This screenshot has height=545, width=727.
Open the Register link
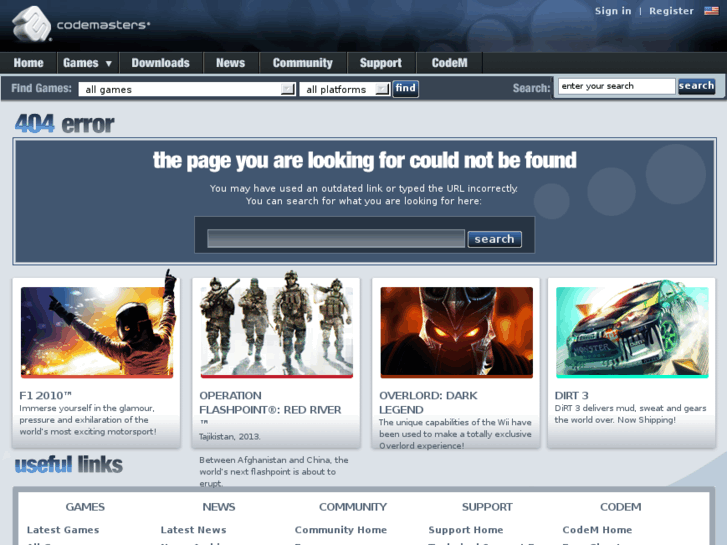[x=671, y=11]
